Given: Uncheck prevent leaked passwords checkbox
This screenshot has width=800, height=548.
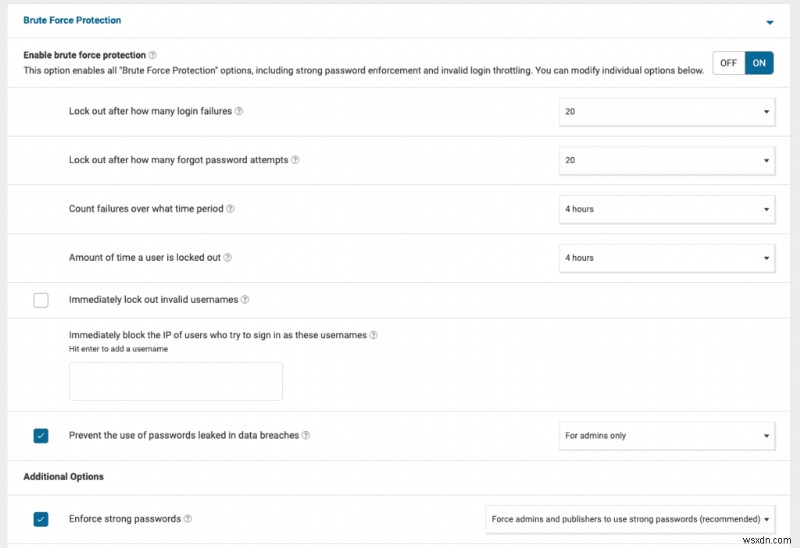Looking at the screenshot, I should tap(41, 435).
